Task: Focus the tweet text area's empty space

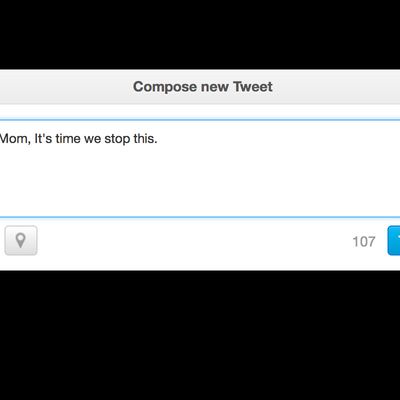Action: [x=200, y=182]
